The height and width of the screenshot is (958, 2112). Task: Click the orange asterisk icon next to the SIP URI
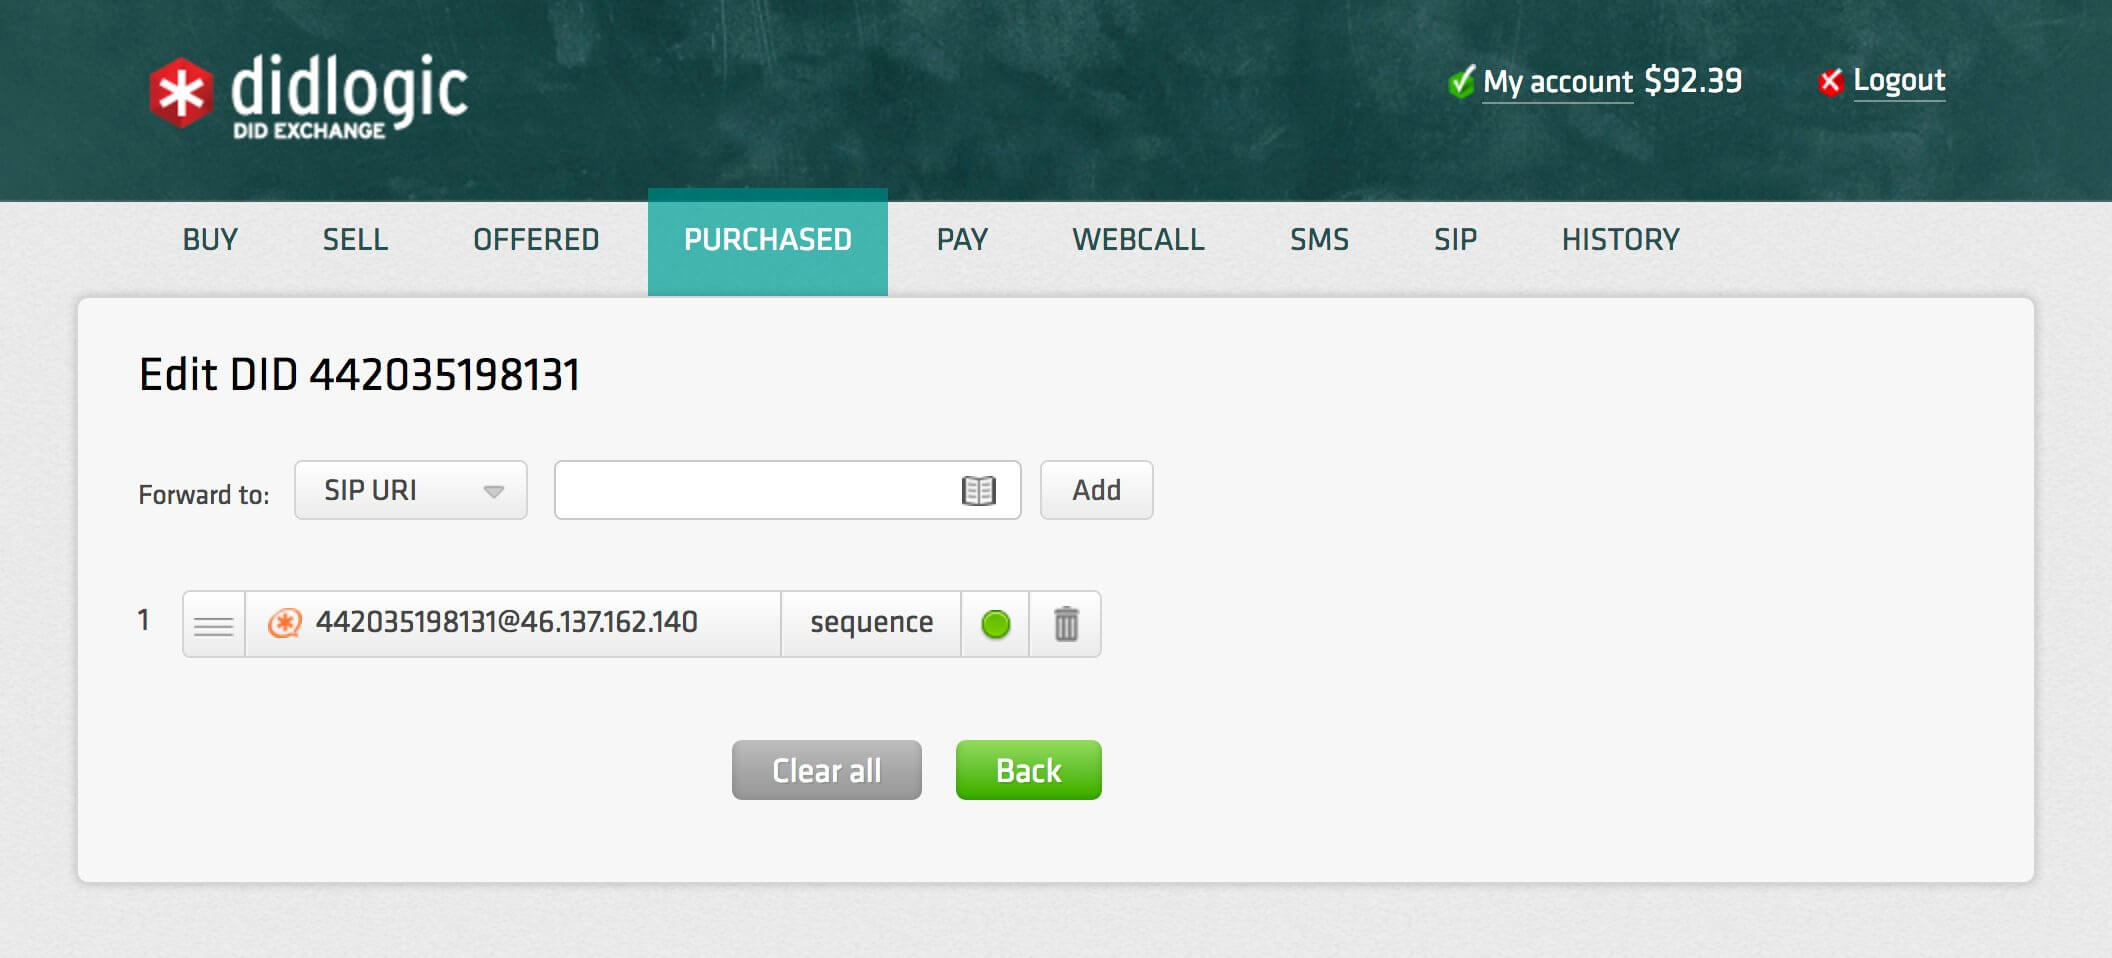click(x=283, y=622)
